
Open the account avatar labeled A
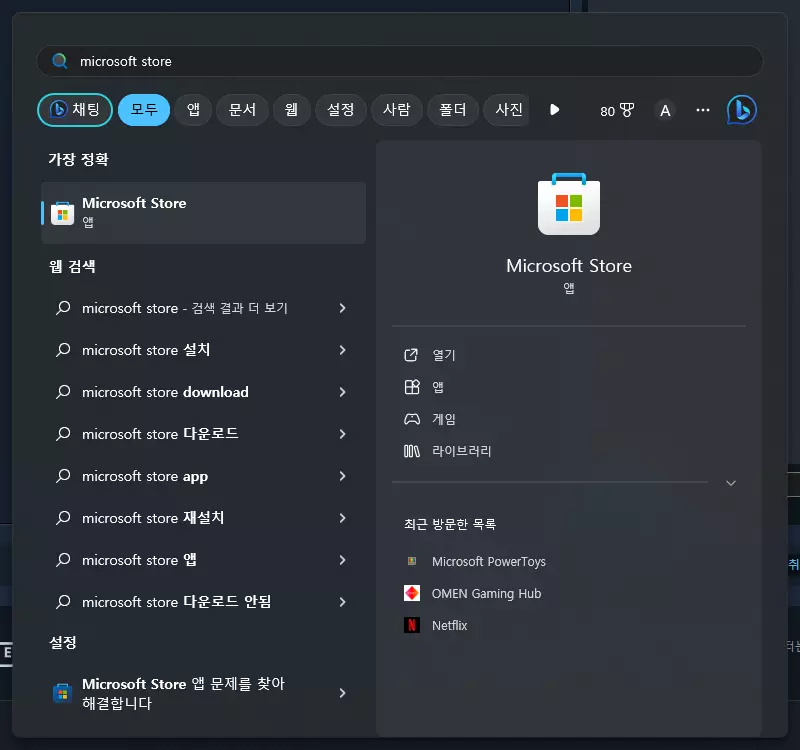665,110
